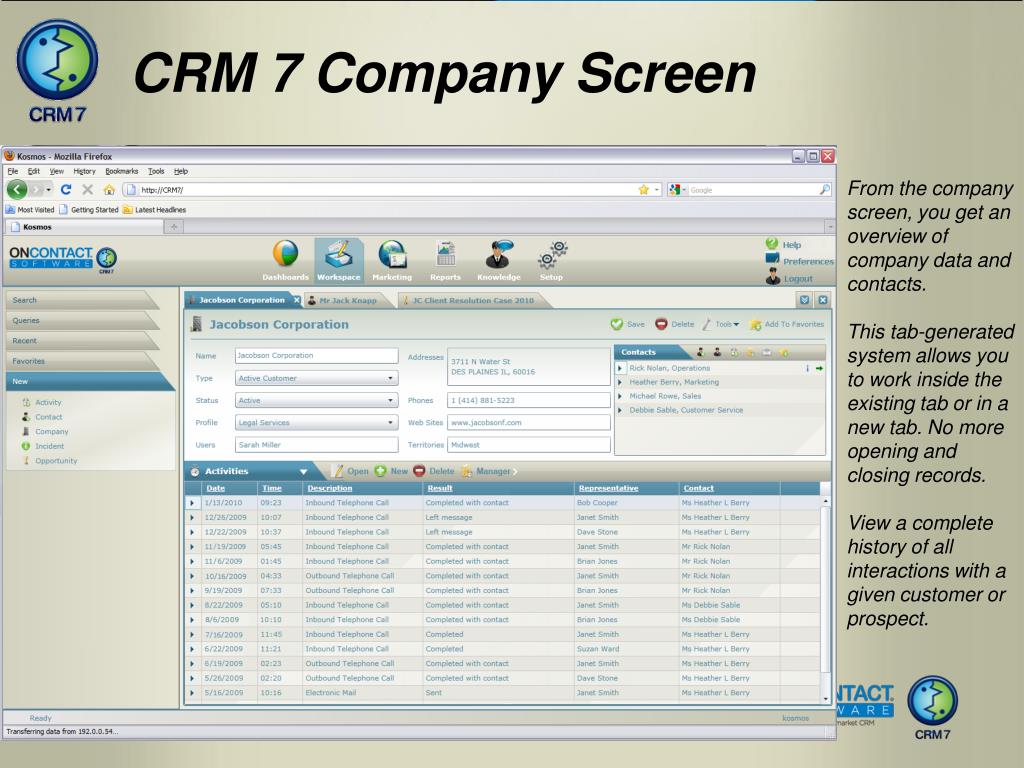Open the Marketing globe icon
This screenshot has width=1024, height=768.
392,254
